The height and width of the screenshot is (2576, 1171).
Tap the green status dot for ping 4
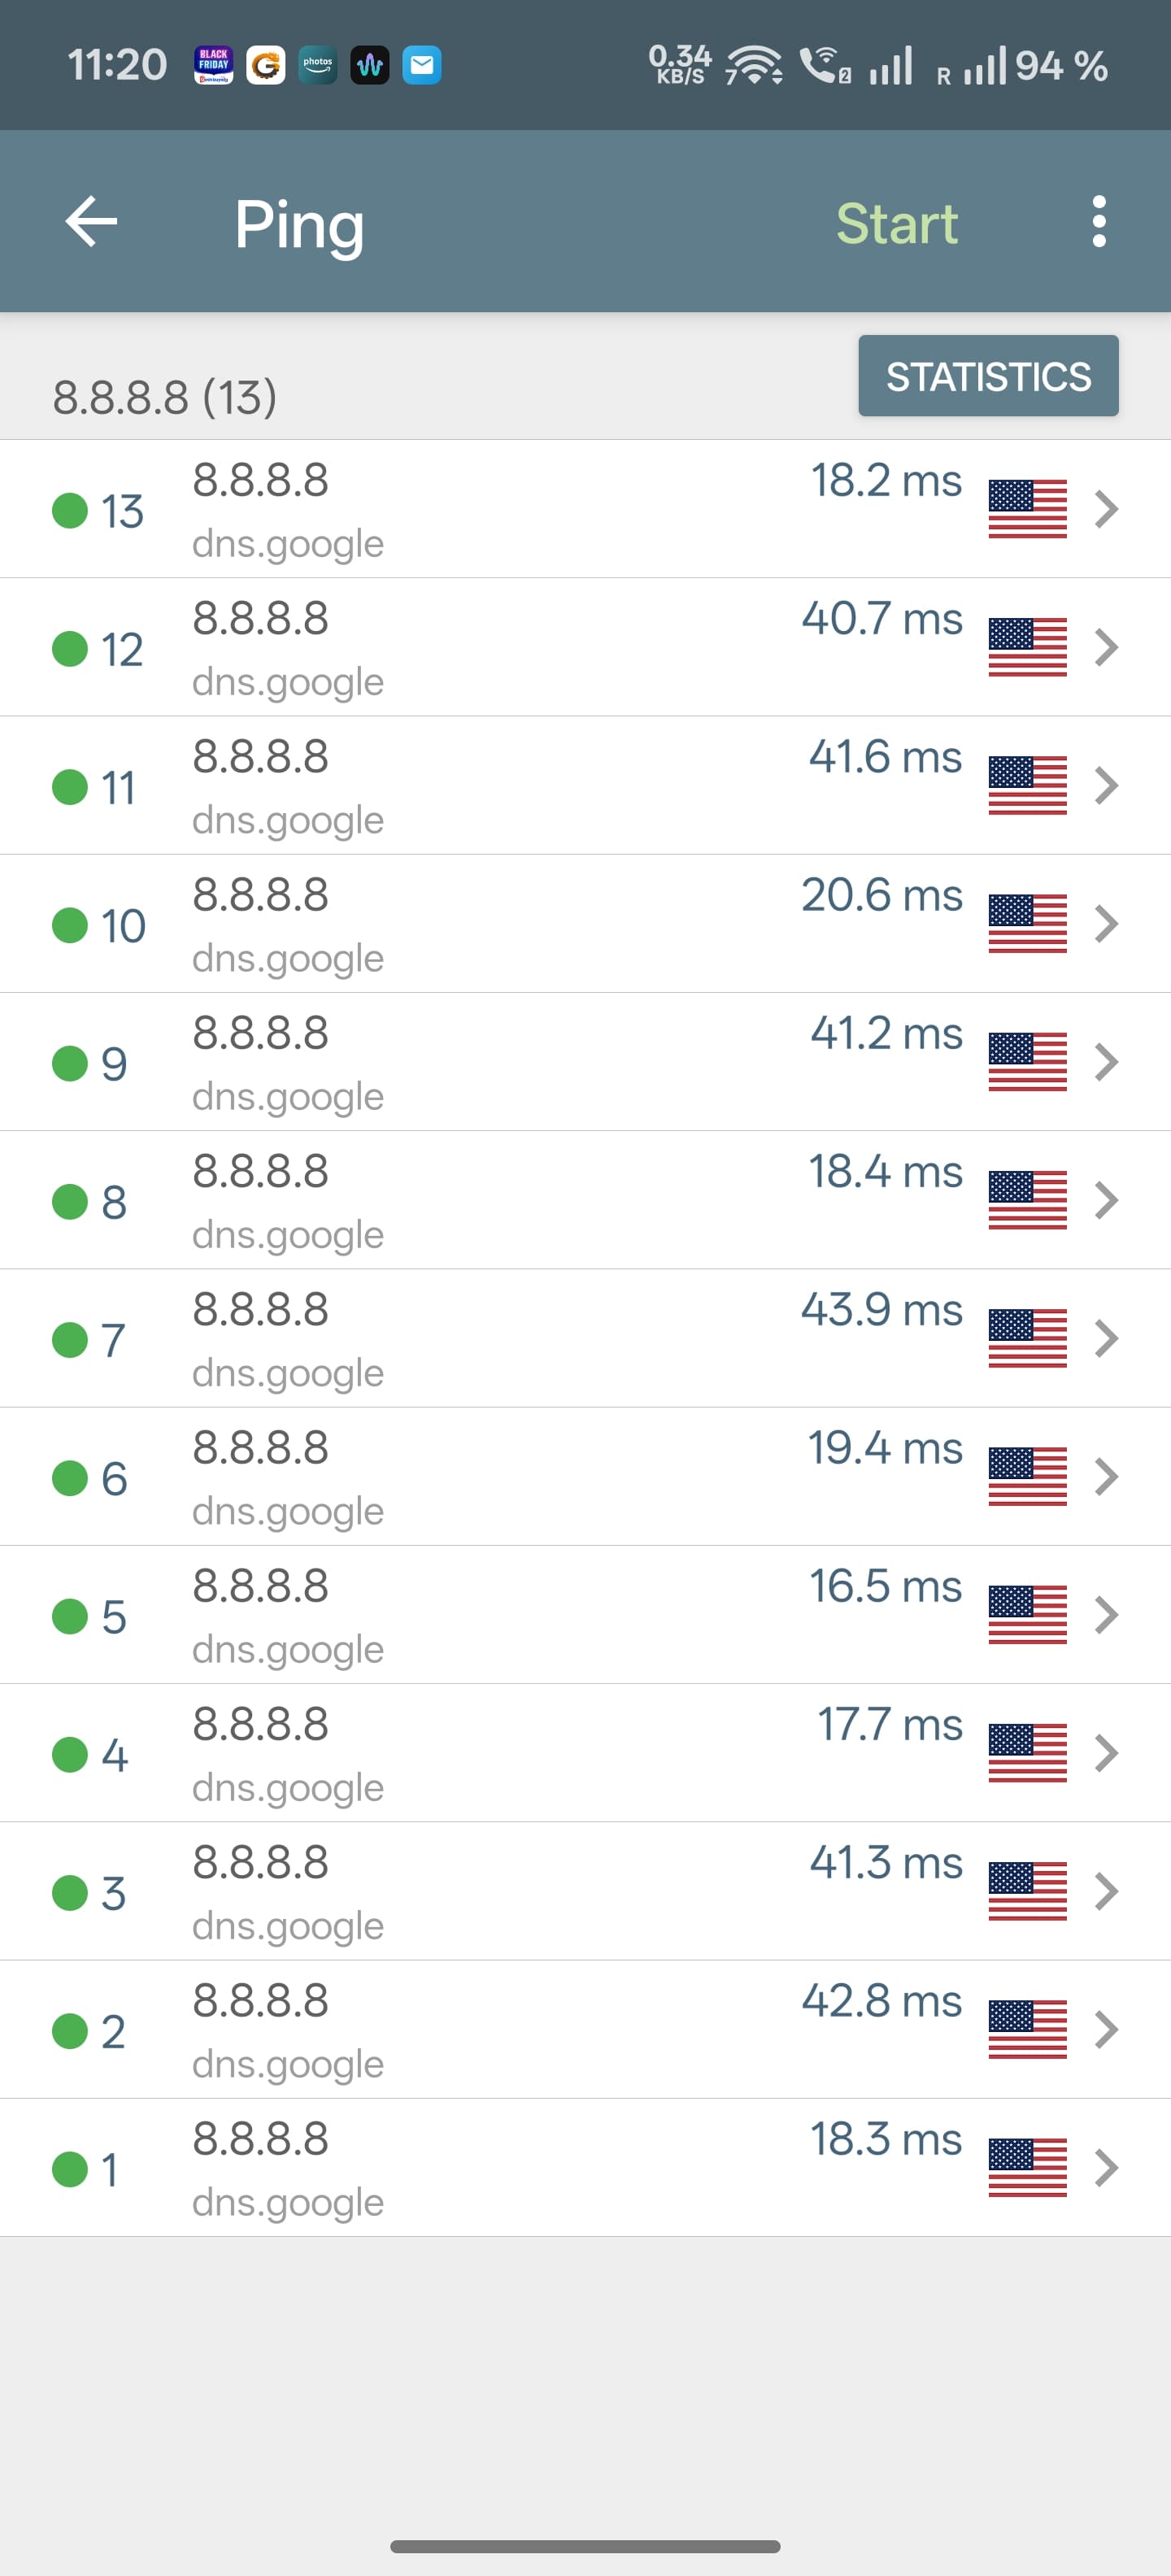coord(70,1754)
